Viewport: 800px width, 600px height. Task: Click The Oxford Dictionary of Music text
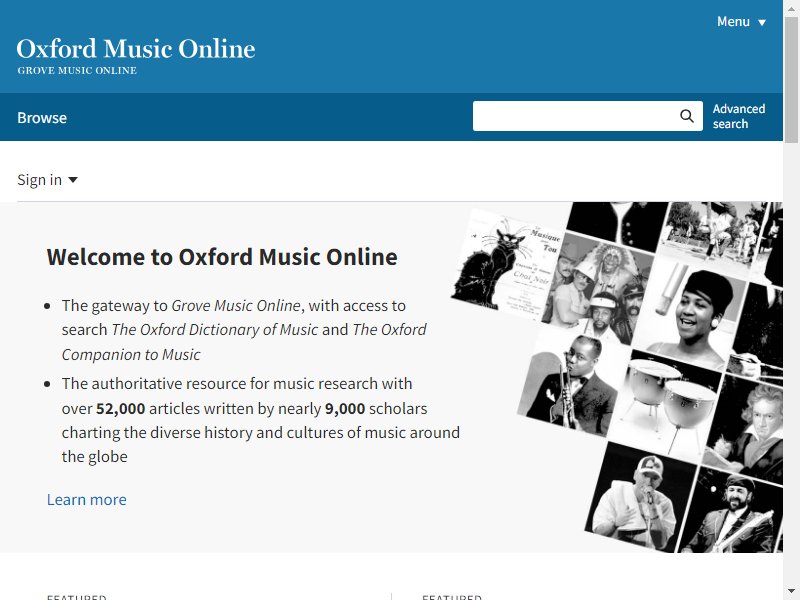[x=215, y=330]
